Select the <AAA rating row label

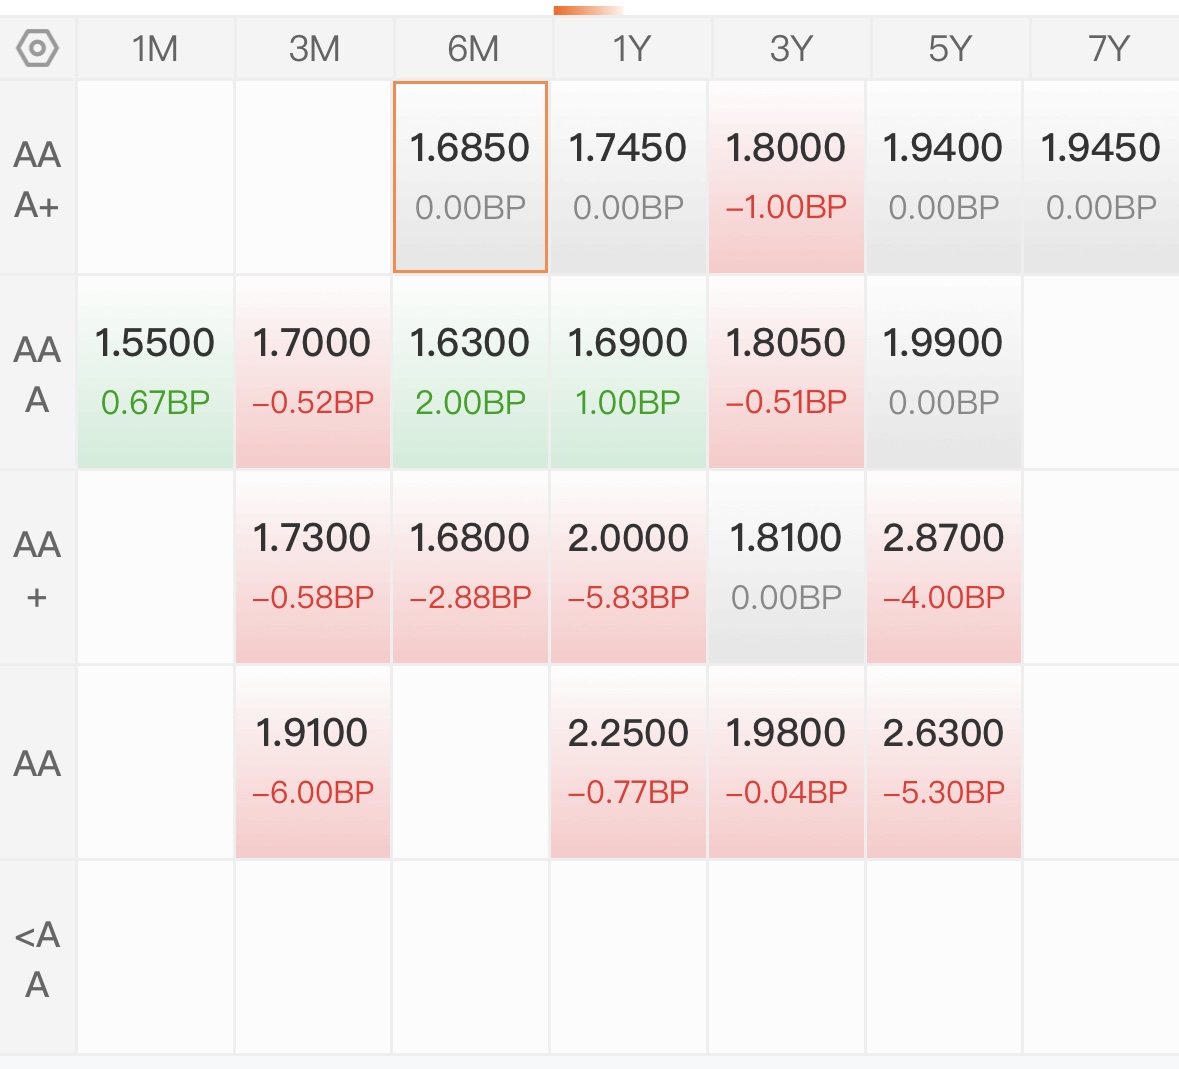pyautogui.click(x=37, y=959)
